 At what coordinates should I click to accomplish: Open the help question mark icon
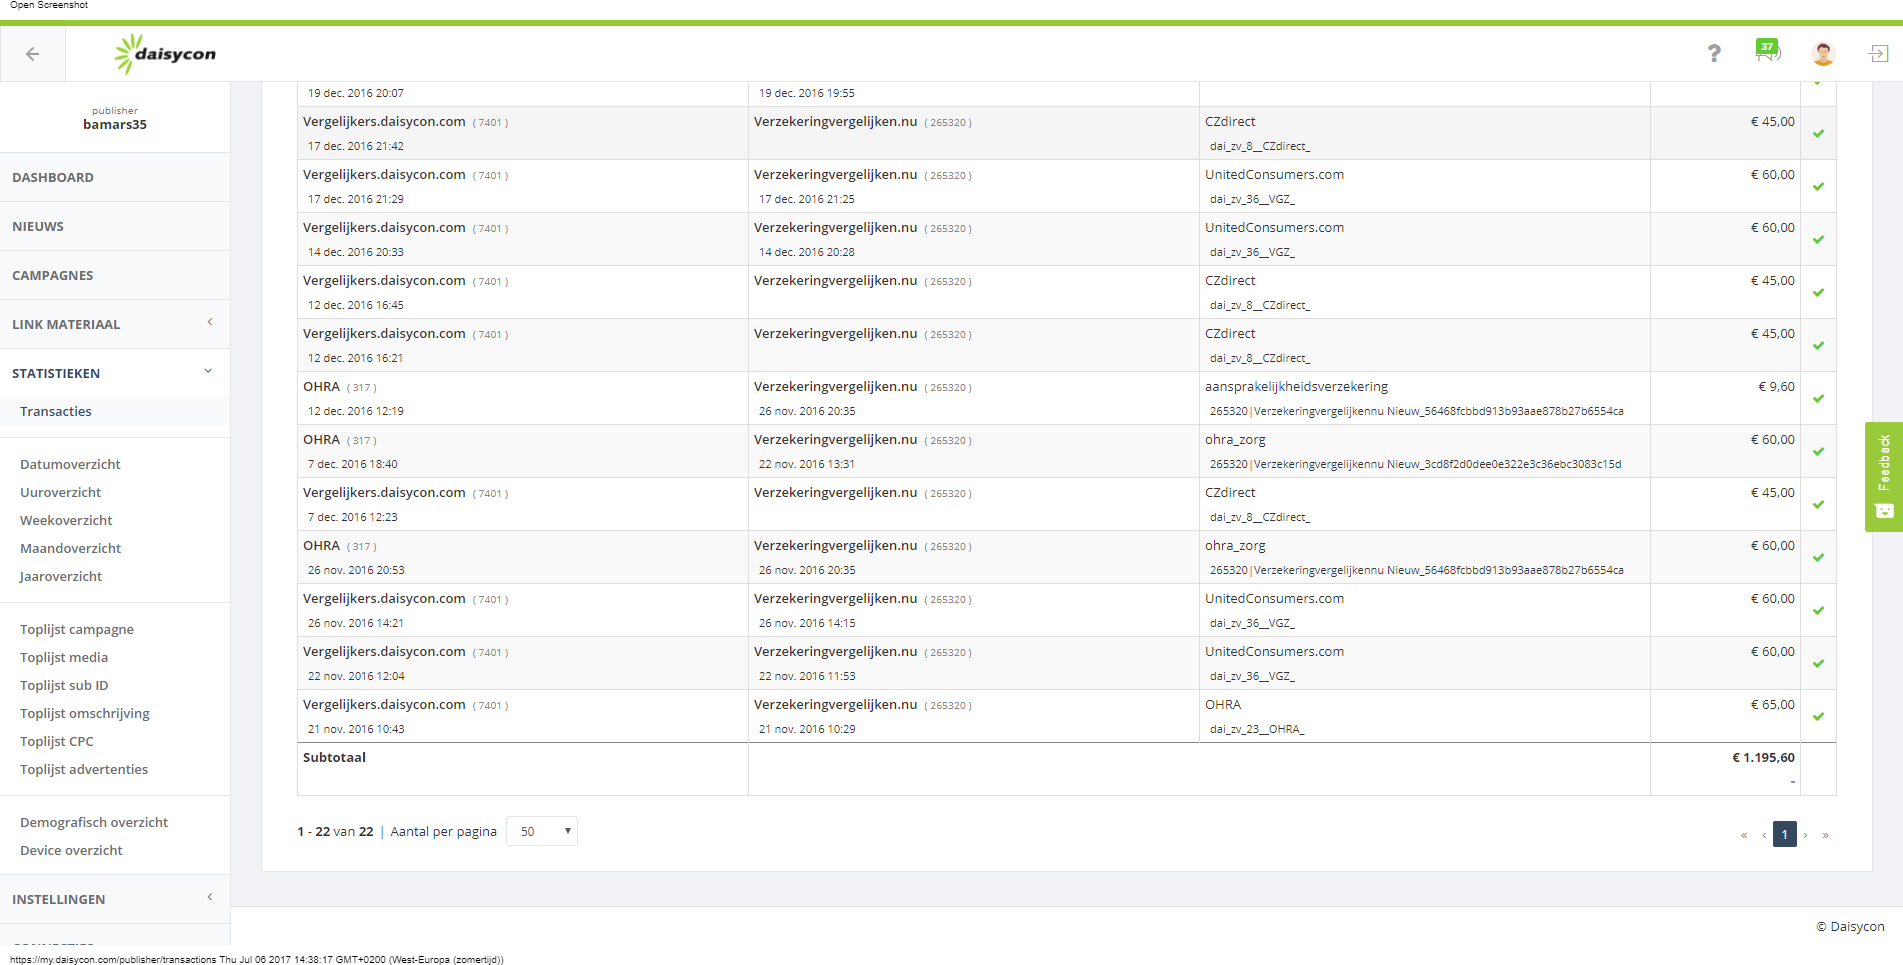1714,53
